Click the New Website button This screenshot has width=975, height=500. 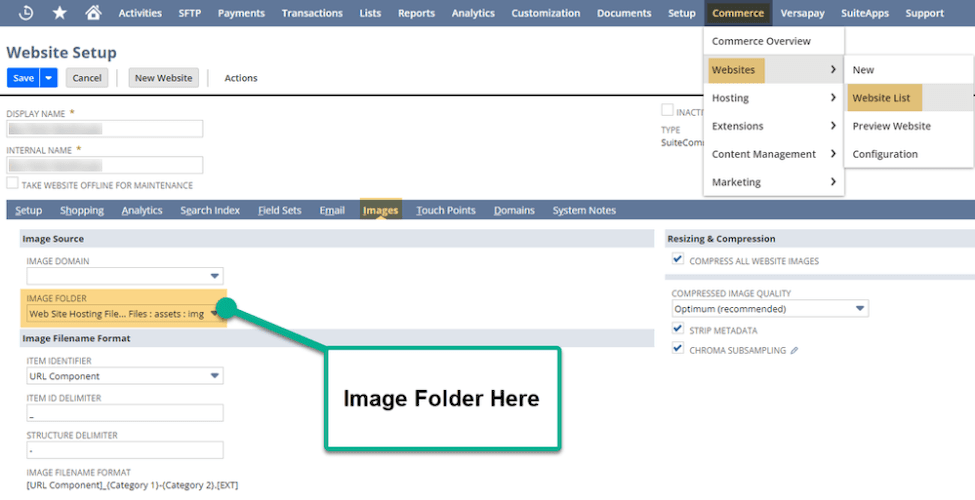tap(164, 78)
